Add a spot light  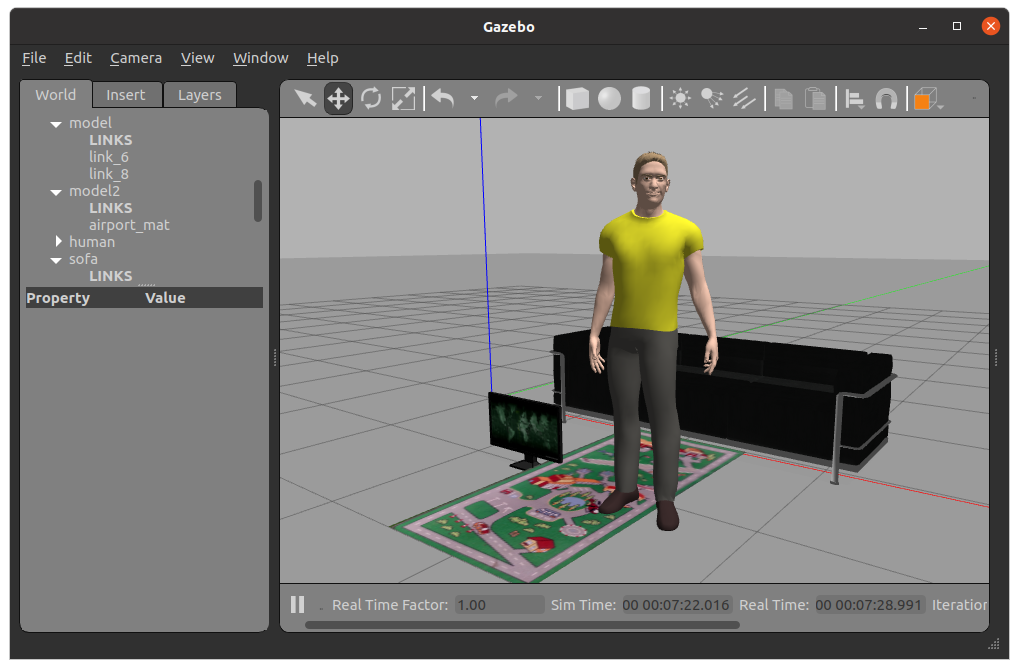point(712,99)
